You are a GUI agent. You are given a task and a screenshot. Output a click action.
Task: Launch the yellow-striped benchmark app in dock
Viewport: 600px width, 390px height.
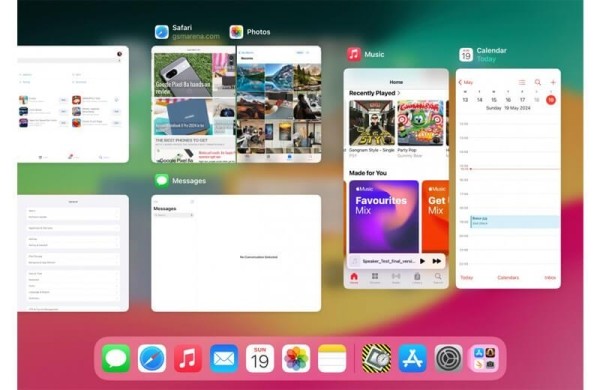pyautogui.click(x=377, y=359)
